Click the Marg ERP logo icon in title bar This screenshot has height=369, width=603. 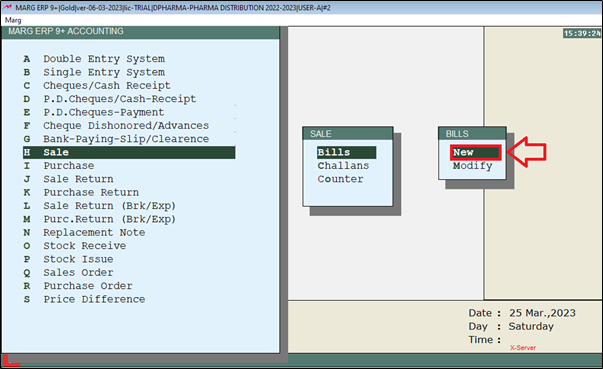(7, 7)
